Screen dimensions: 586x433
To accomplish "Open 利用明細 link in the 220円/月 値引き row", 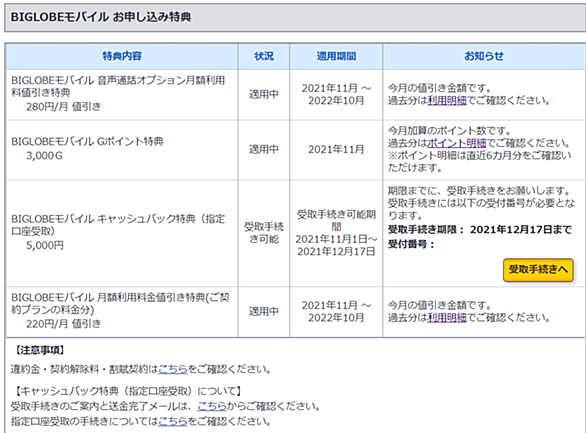I will pyautogui.click(x=447, y=318).
